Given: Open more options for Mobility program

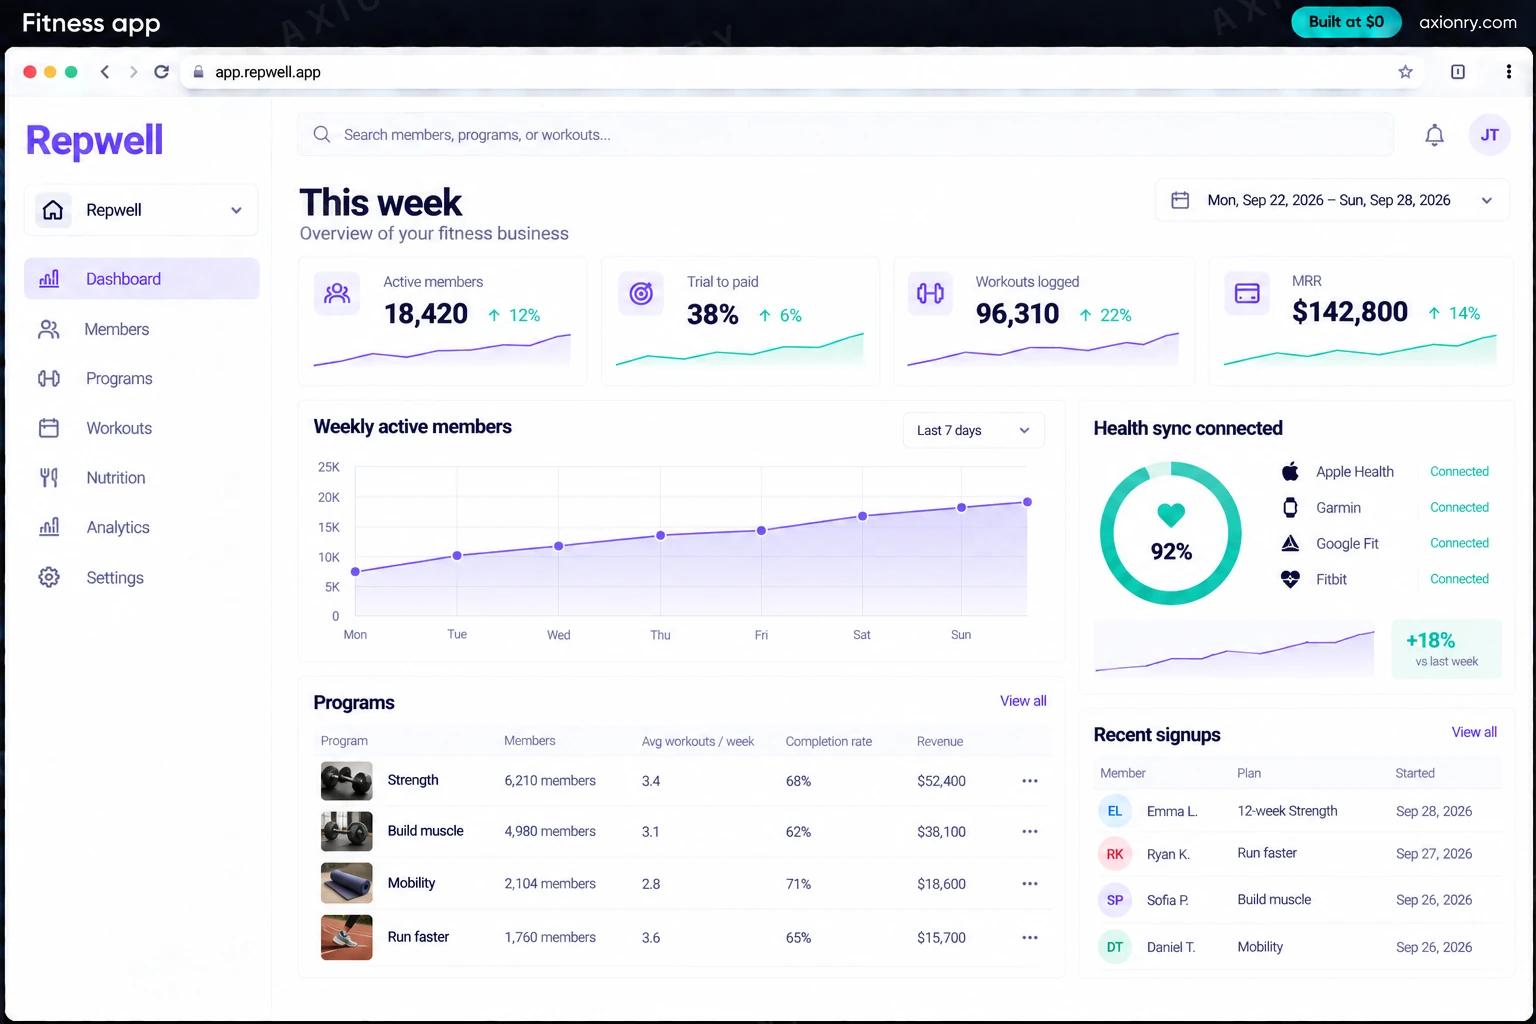Looking at the screenshot, I should tap(1030, 884).
